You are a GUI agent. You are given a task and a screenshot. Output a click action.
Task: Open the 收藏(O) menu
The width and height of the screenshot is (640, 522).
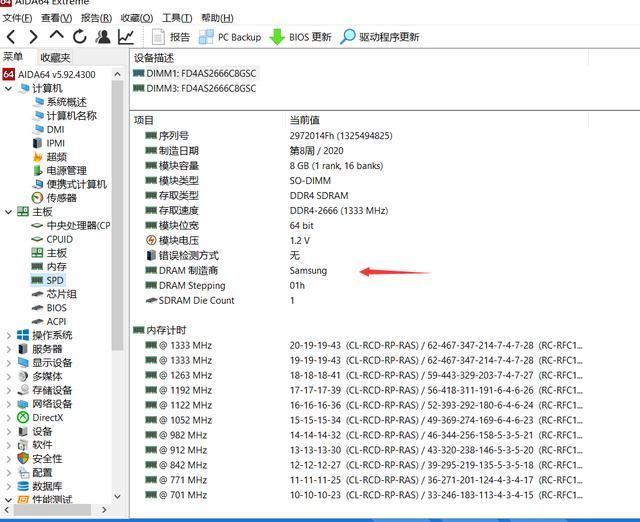[137, 18]
